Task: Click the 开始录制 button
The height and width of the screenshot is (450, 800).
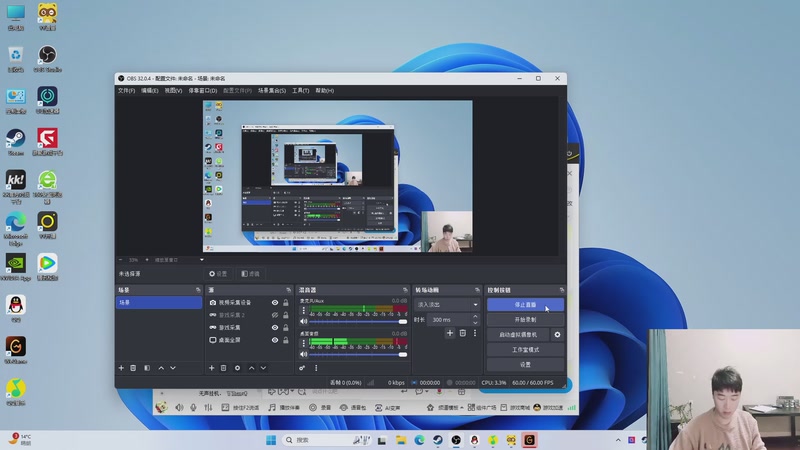Action: coord(525,320)
